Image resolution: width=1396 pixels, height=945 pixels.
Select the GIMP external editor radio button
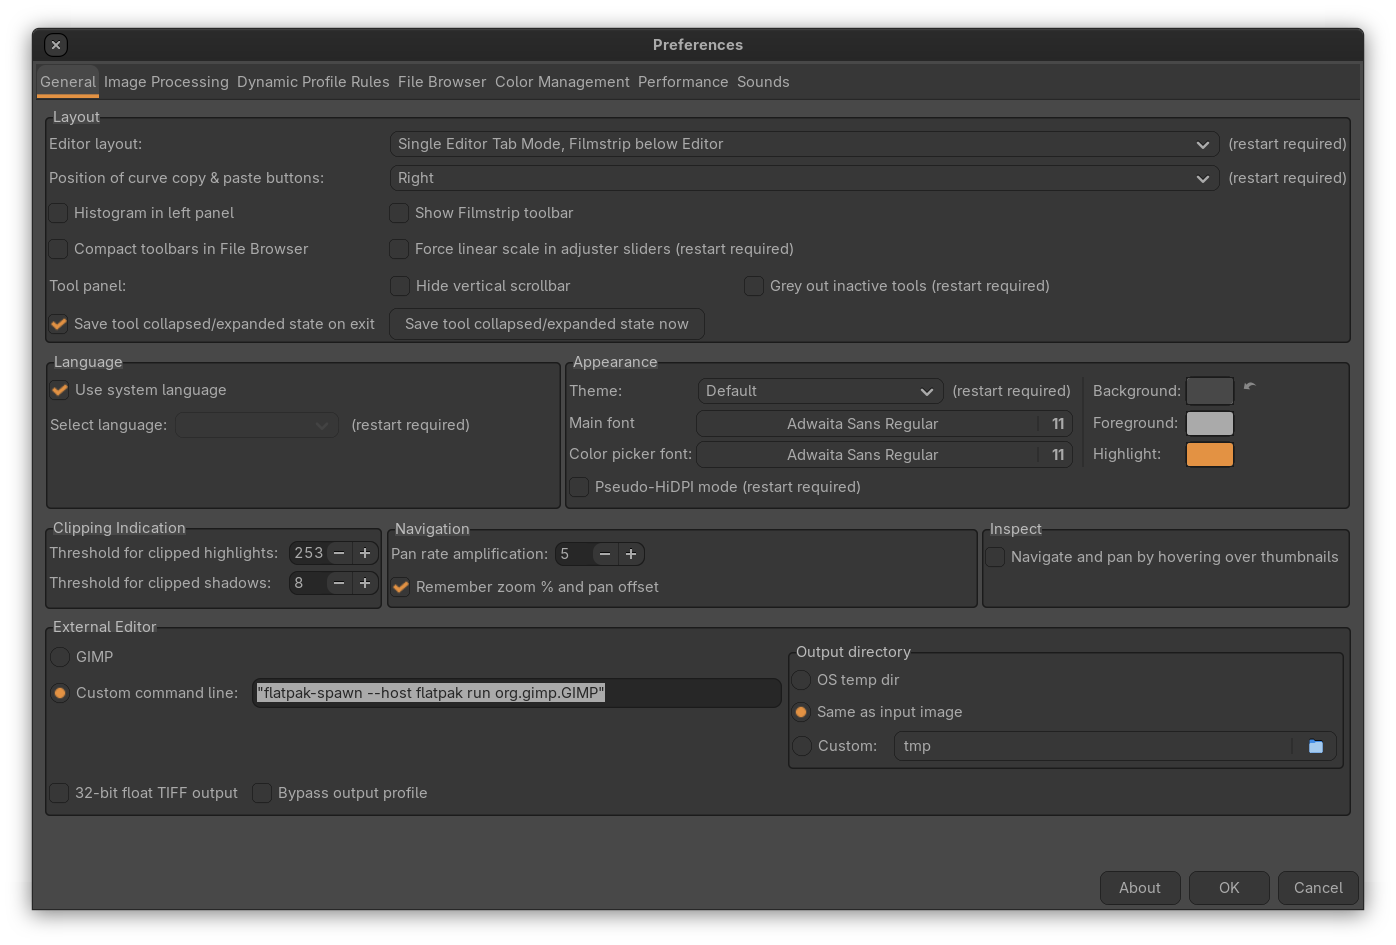pyautogui.click(x=60, y=657)
